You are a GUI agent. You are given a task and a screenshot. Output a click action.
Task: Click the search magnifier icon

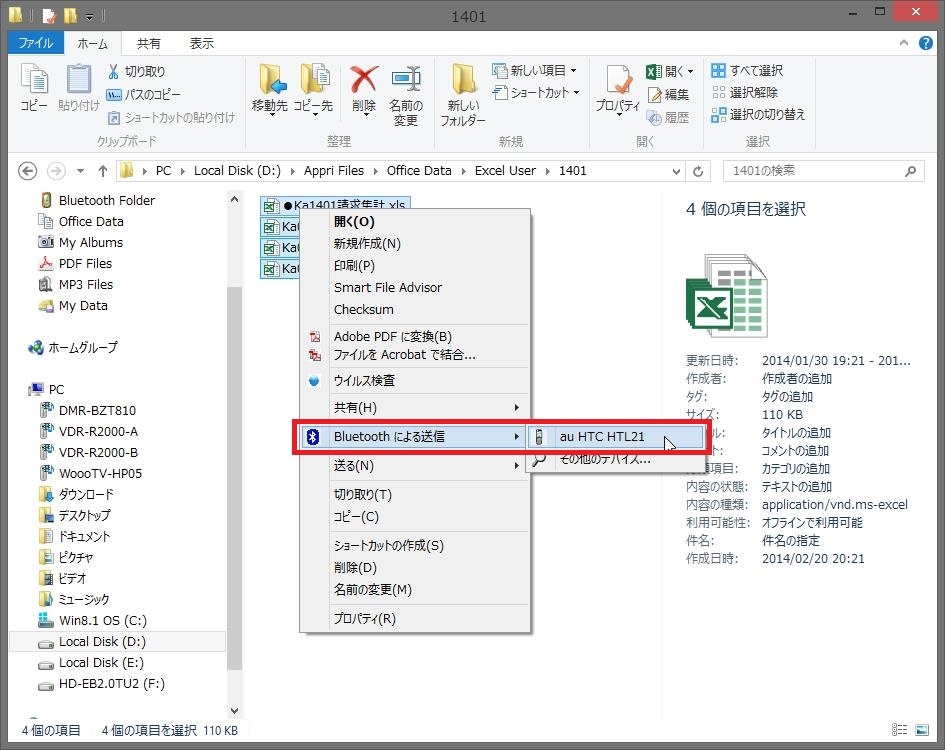(910, 171)
